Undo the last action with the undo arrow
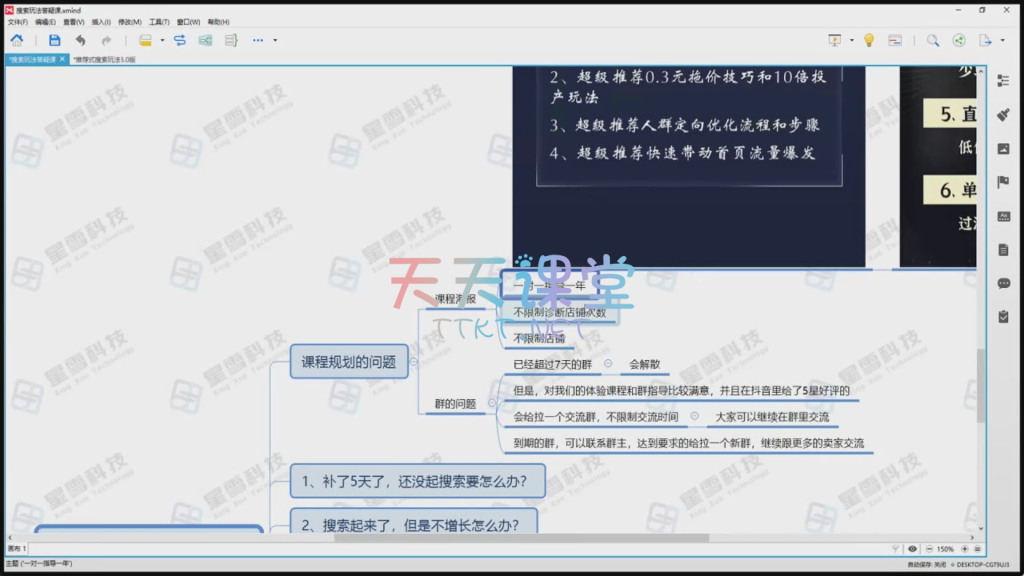 80,40
